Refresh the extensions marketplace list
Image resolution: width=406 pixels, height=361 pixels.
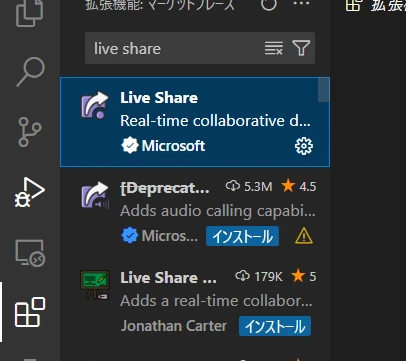tap(269, 5)
